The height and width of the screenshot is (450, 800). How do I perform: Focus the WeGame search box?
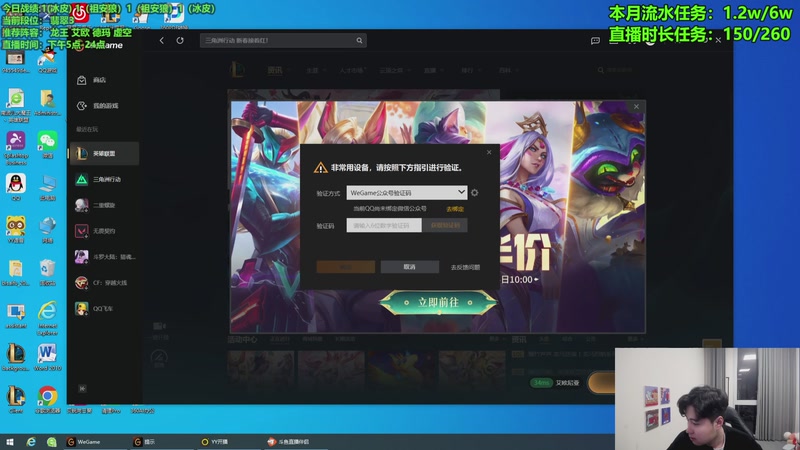pos(283,40)
